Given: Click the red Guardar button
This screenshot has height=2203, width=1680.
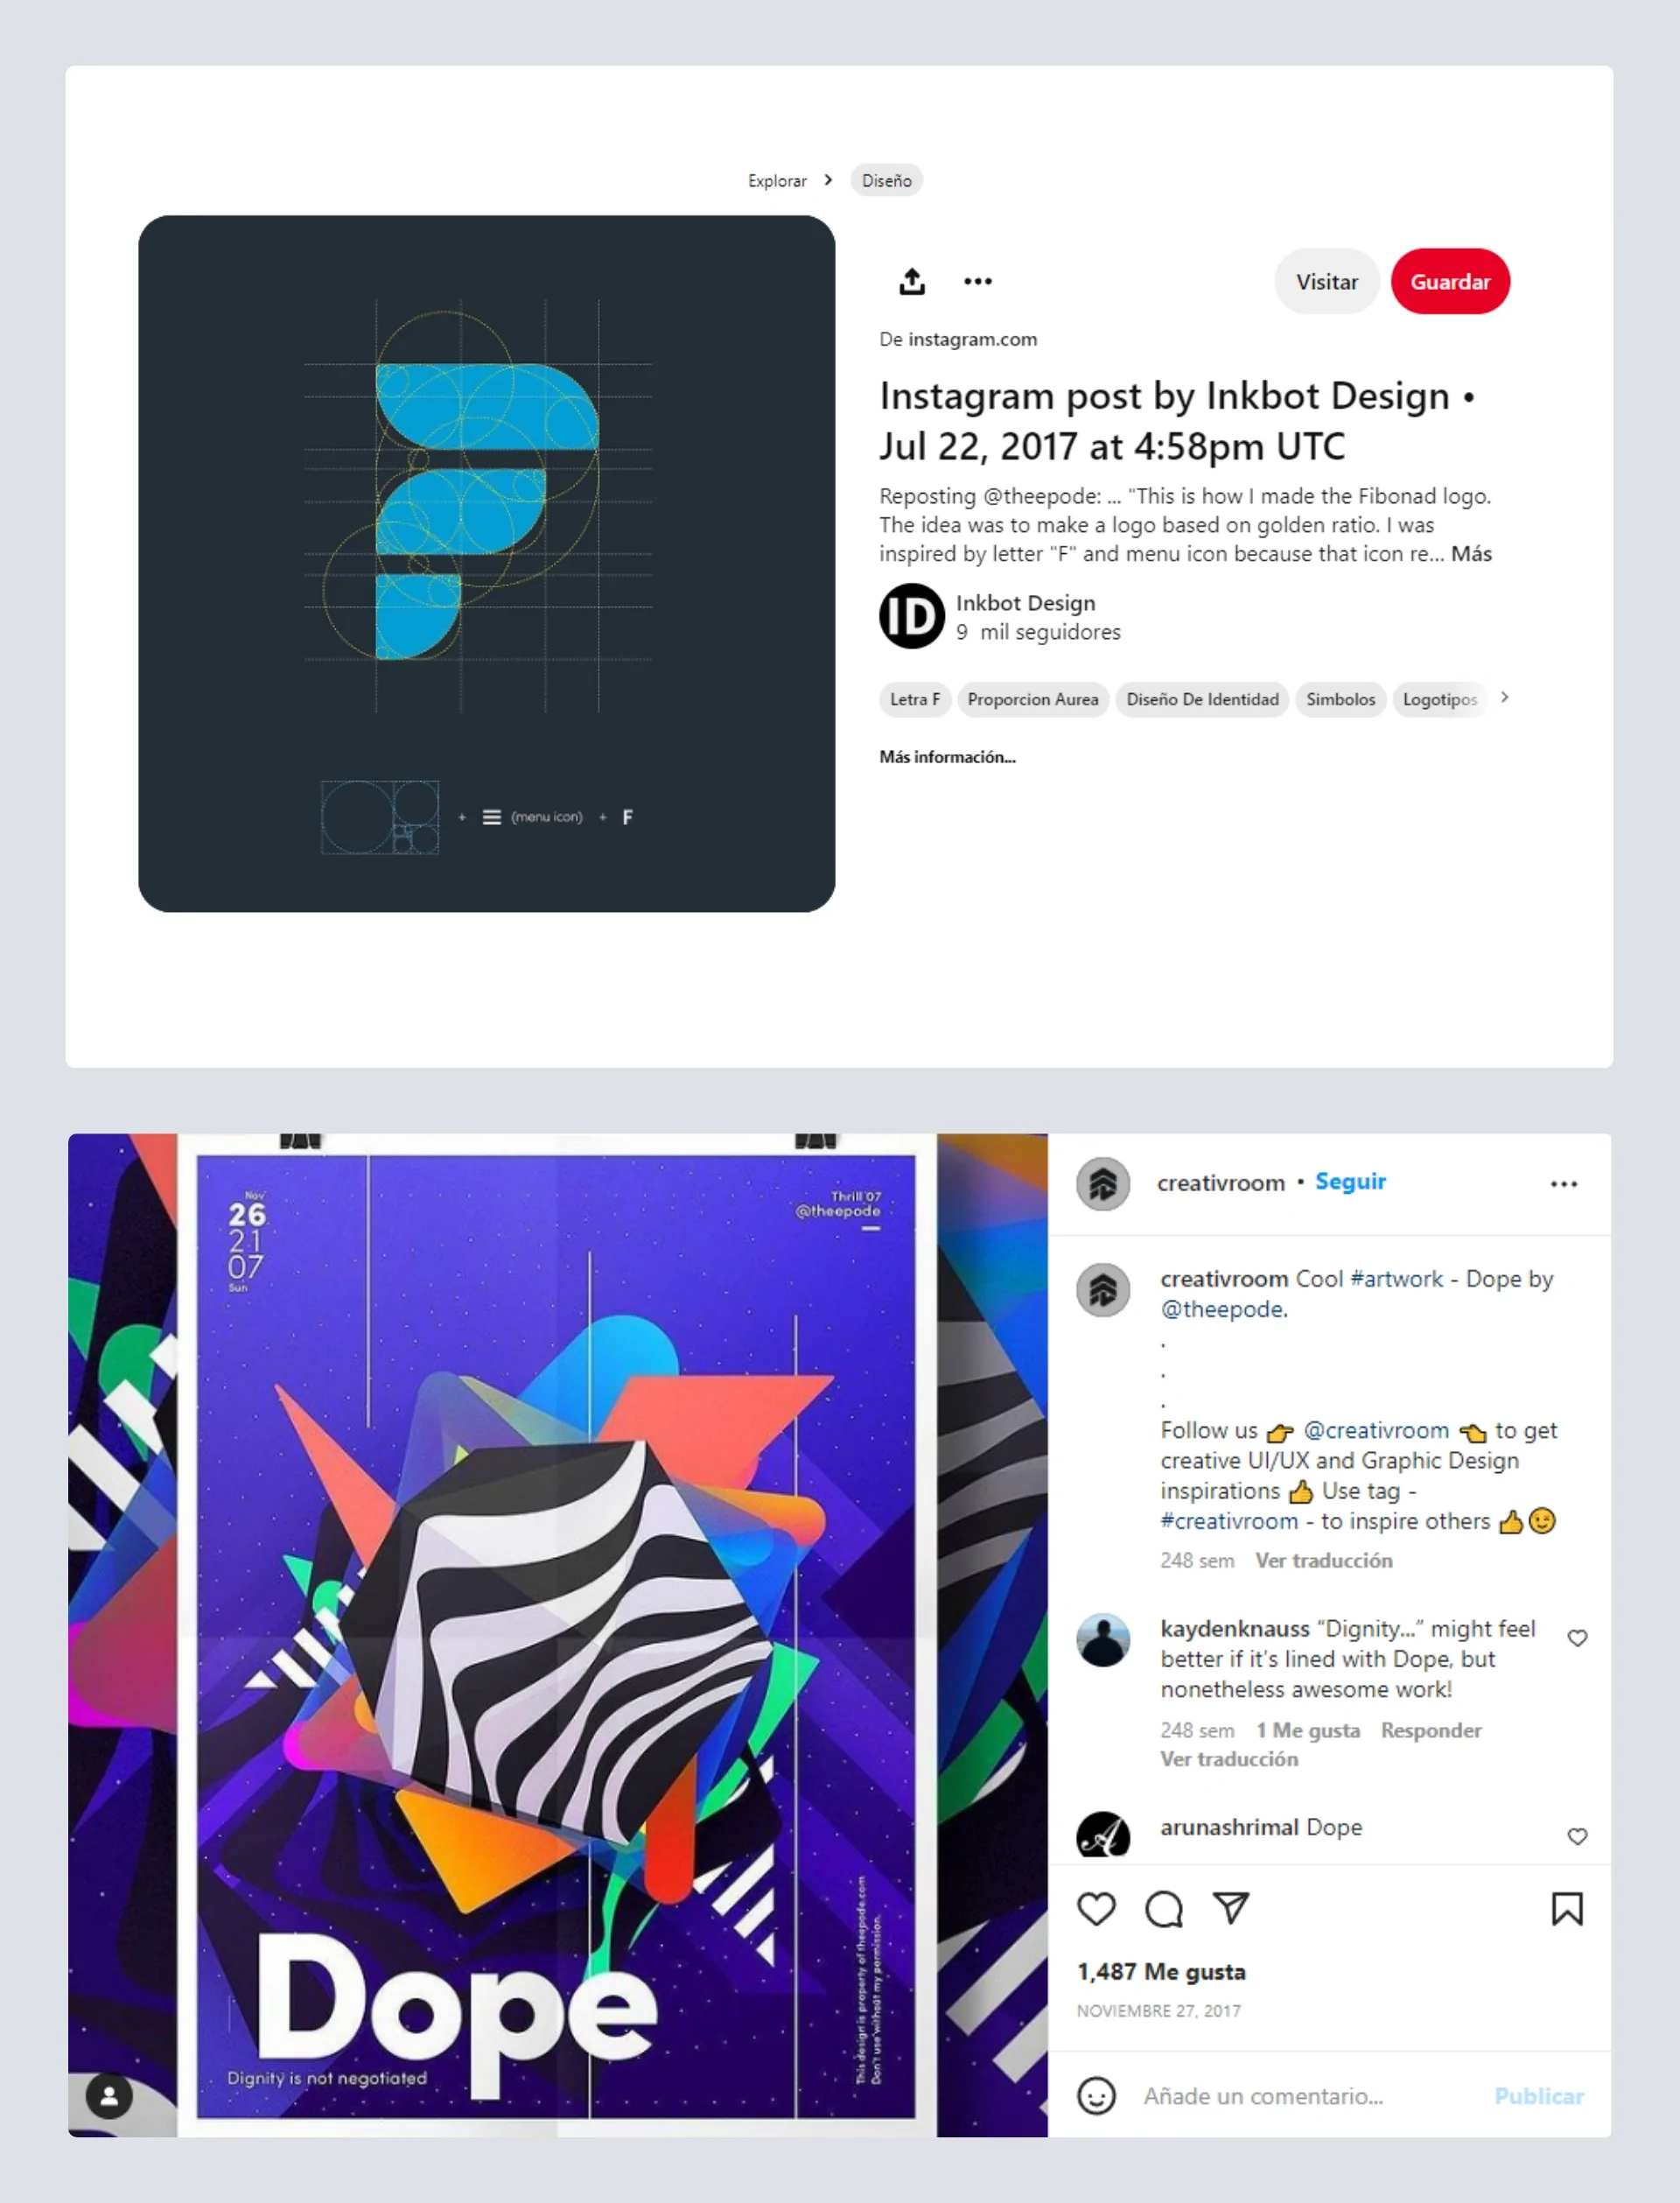Looking at the screenshot, I should point(1450,282).
